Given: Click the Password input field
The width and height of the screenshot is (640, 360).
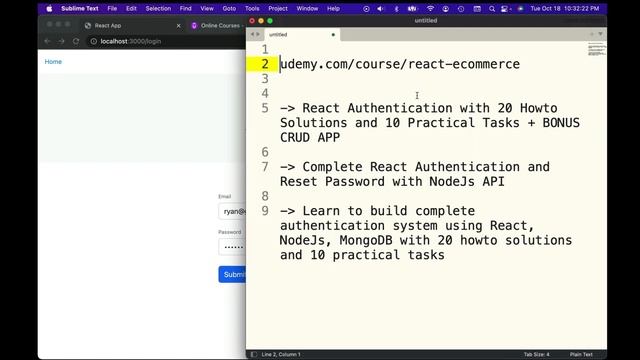Looking at the screenshot, I should pos(232,247).
